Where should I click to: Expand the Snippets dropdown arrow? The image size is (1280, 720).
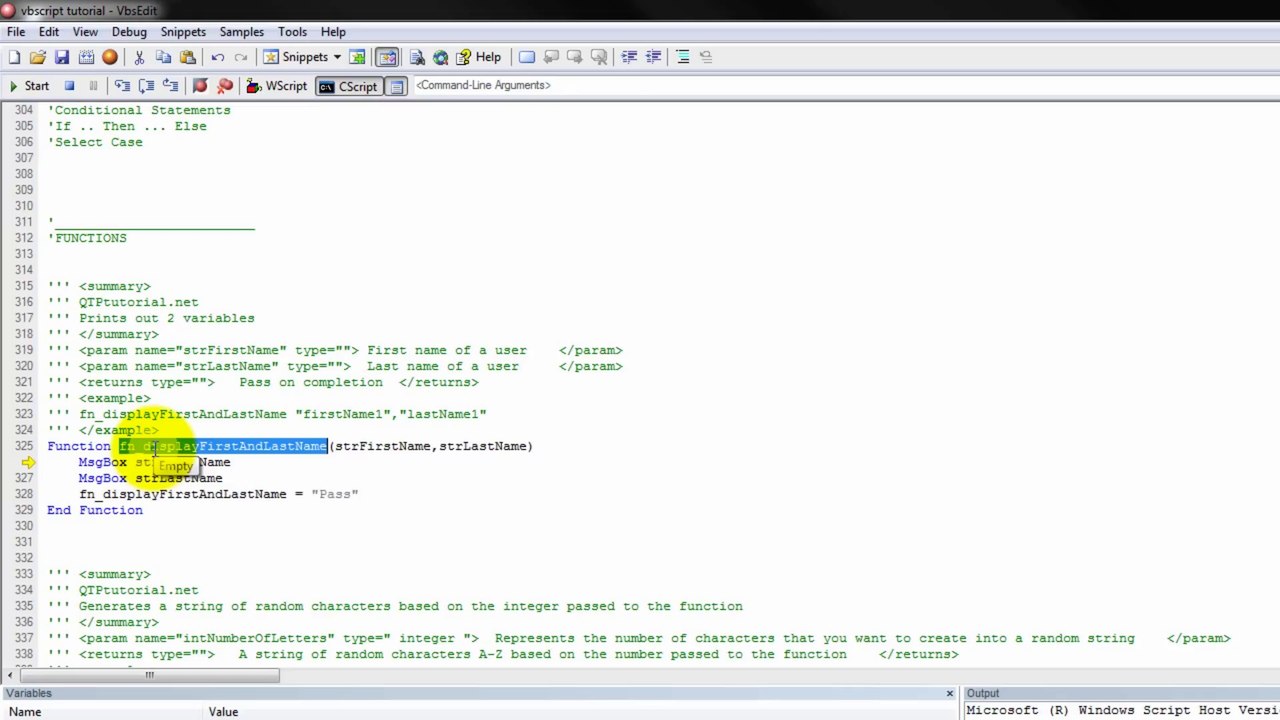(337, 57)
